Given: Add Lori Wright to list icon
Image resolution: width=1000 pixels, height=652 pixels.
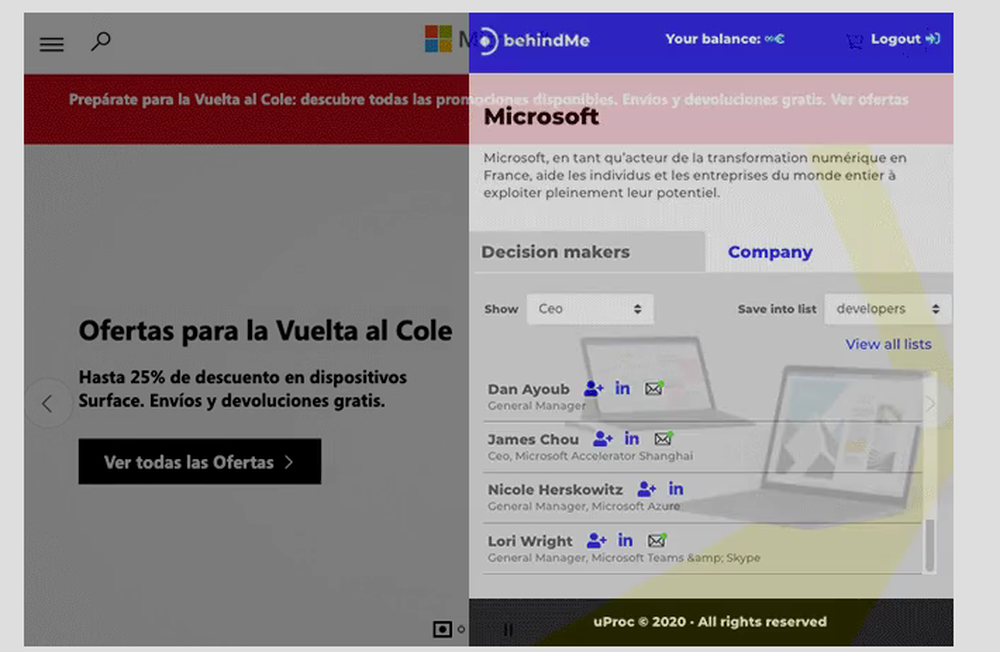Looking at the screenshot, I should point(596,541).
